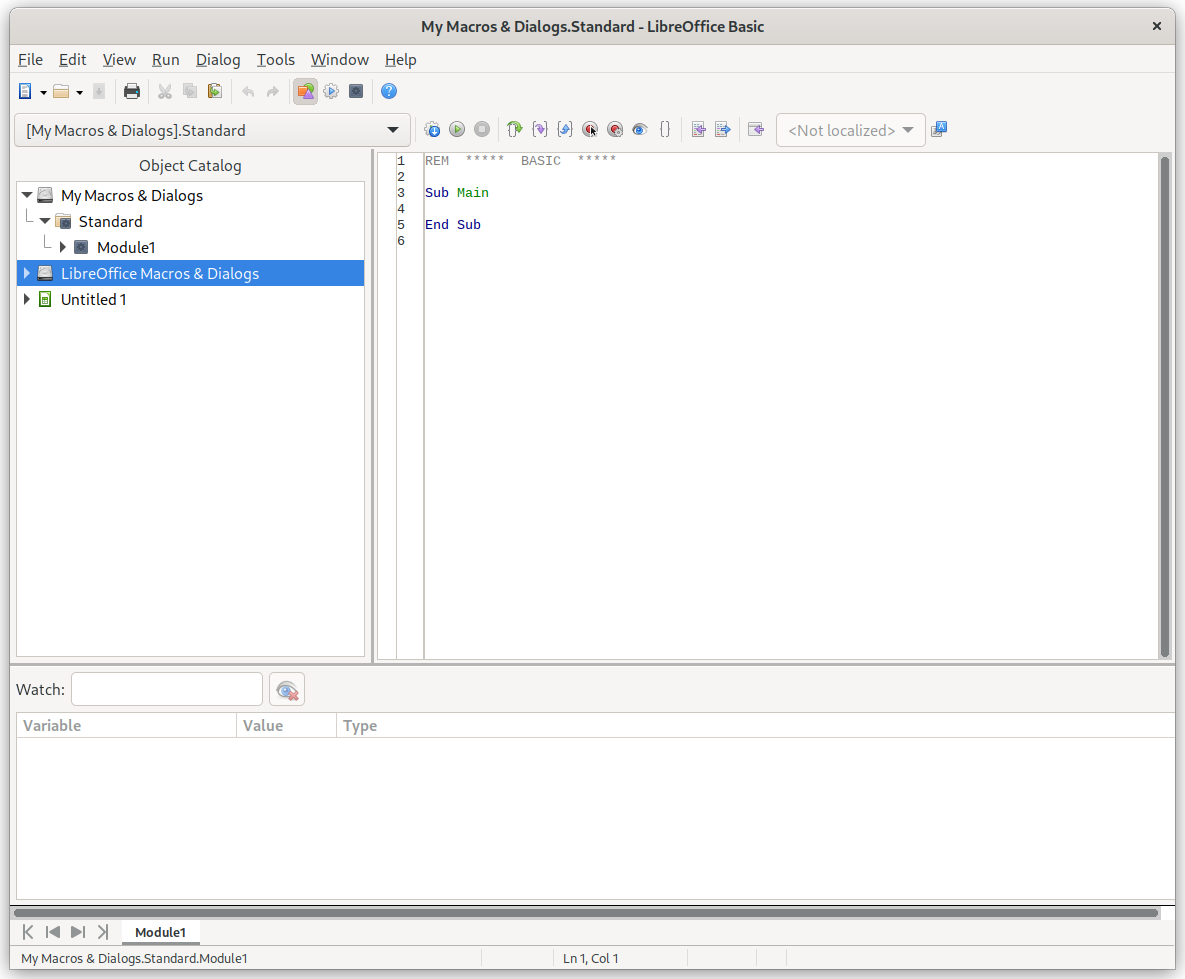Screen dimensions: 1185x979
Task: Go to next module tab arrow
Action: point(78,932)
